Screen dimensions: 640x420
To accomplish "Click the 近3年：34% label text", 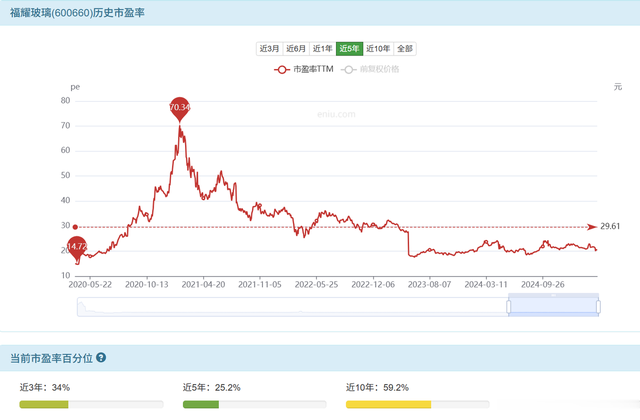I will click(45, 387).
